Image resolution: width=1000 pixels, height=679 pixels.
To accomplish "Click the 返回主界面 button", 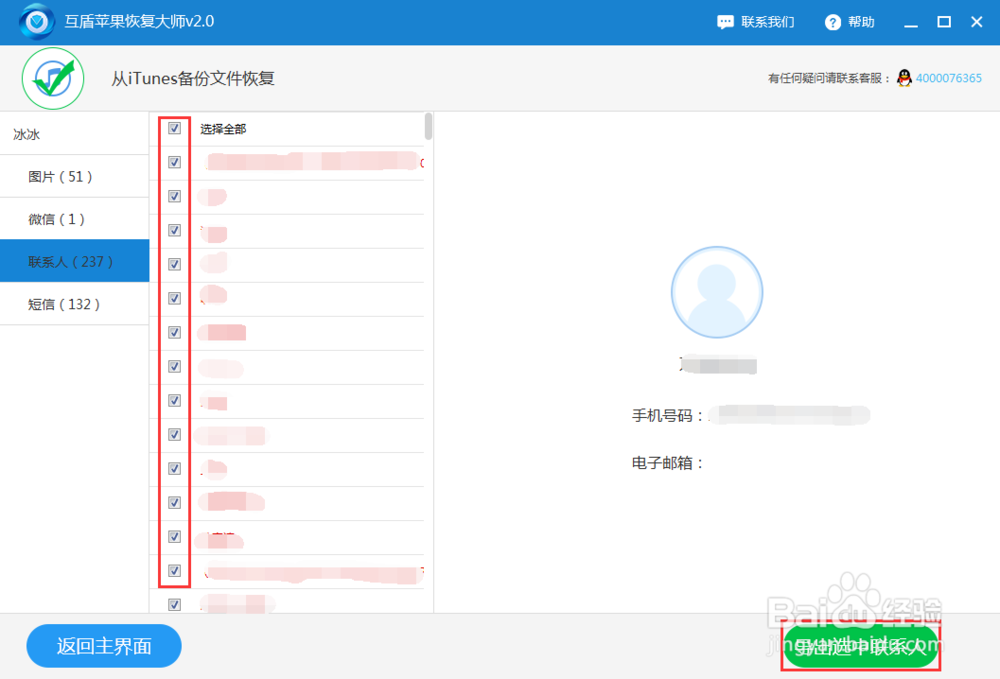I will click(103, 646).
